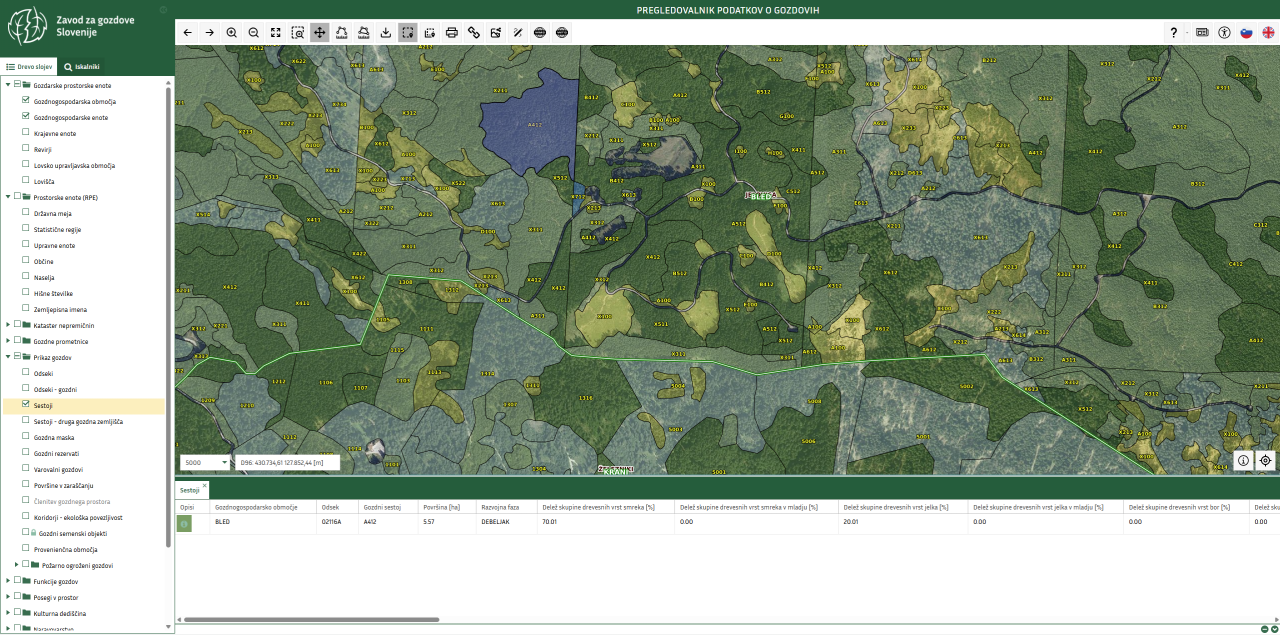The image size is (1280, 635).
Task: Enable the Občine layer checkbox
Action: 26,261
